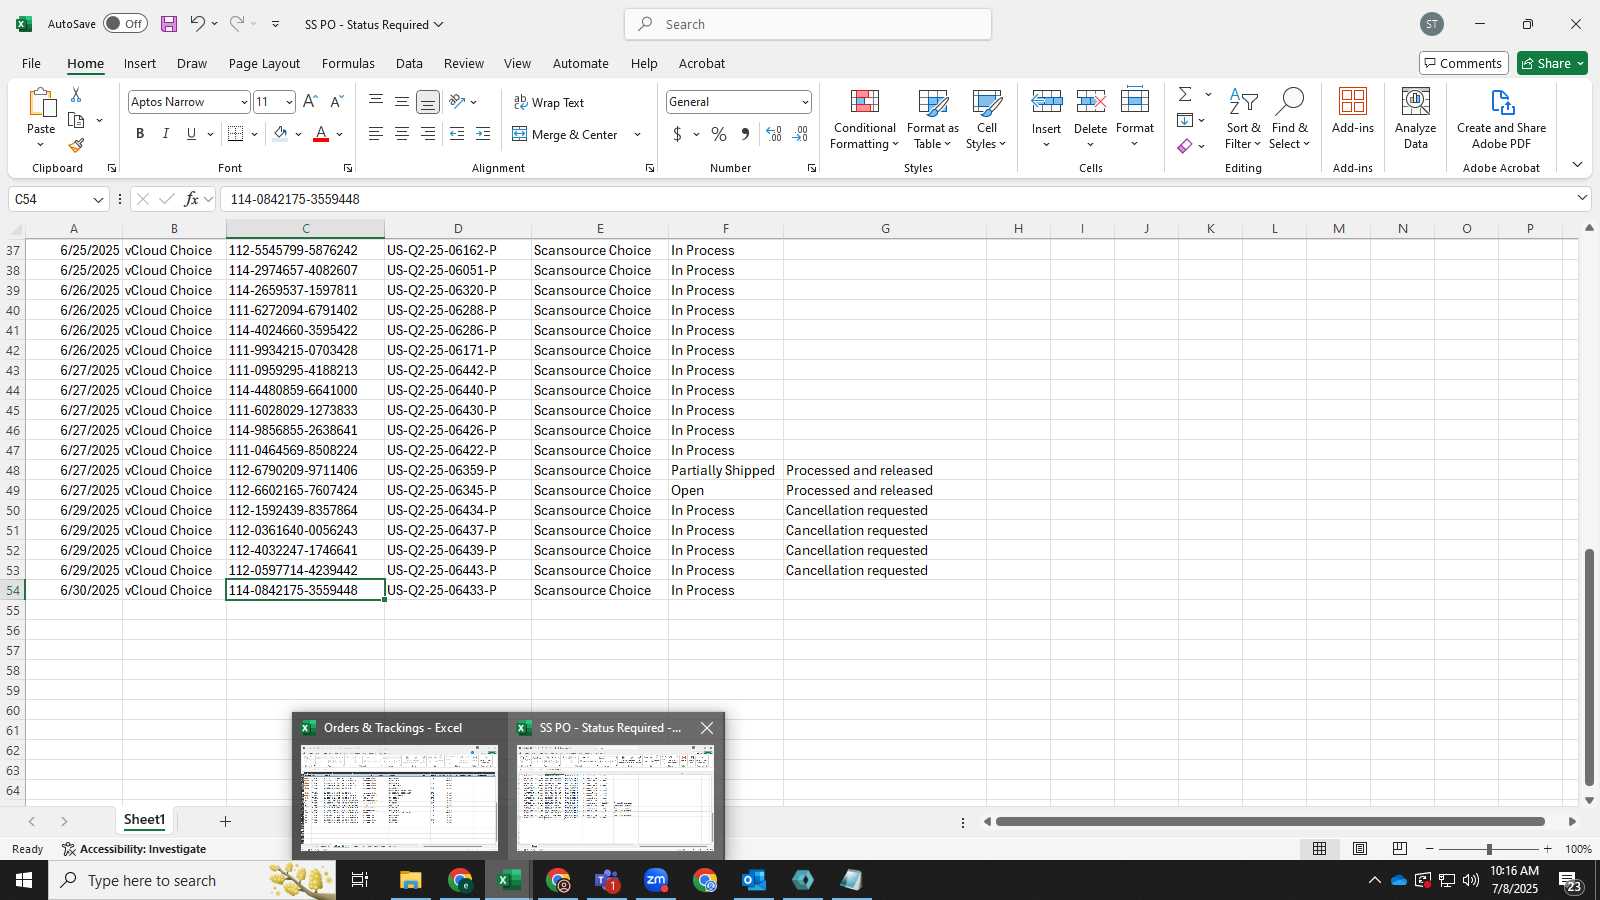The width and height of the screenshot is (1600, 900).
Task: Open the File tab
Action: [31, 63]
